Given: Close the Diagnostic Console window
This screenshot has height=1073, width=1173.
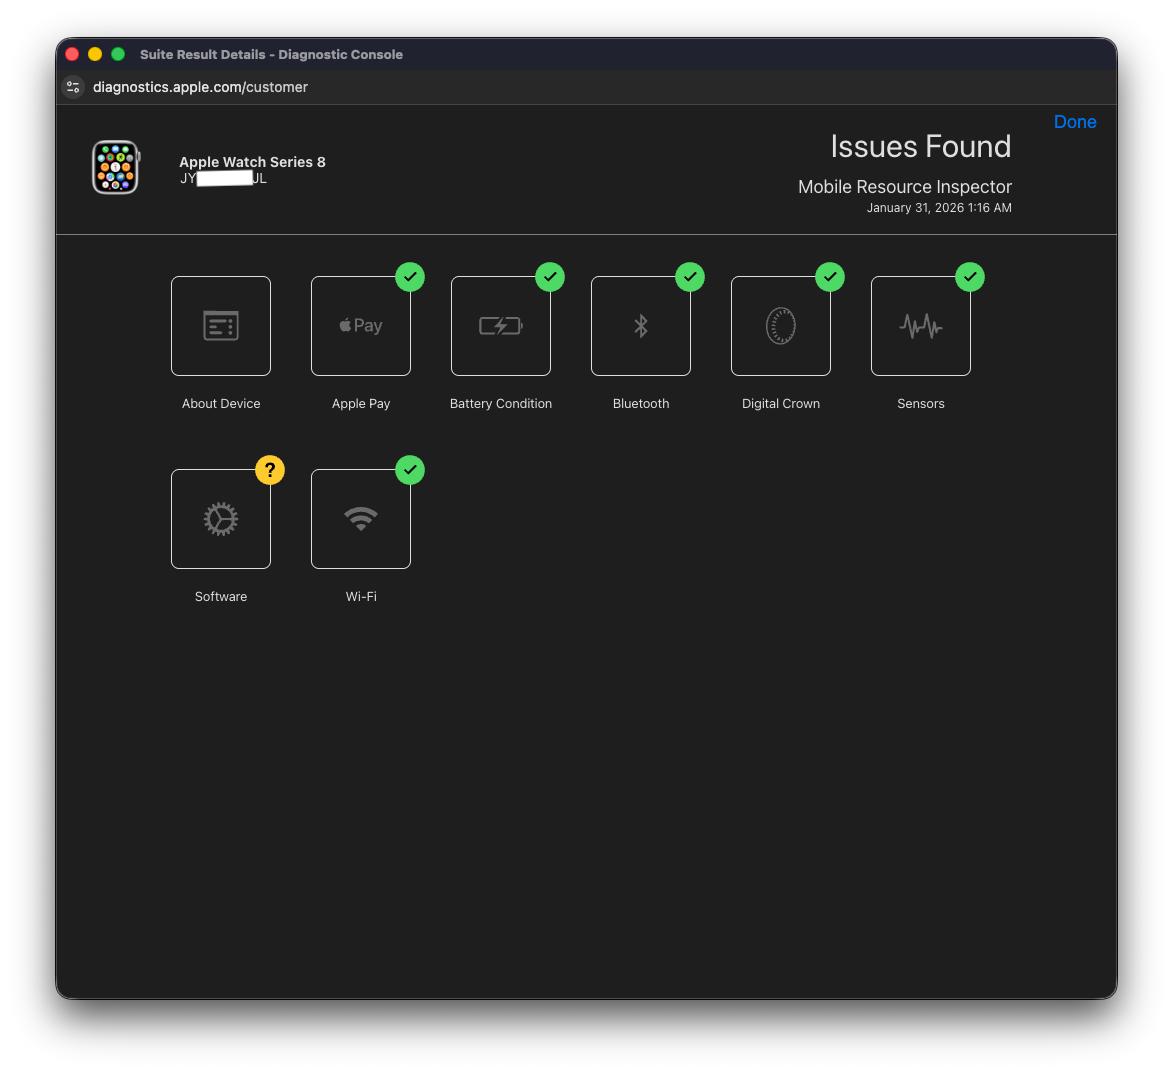Looking at the screenshot, I should [x=73, y=54].
